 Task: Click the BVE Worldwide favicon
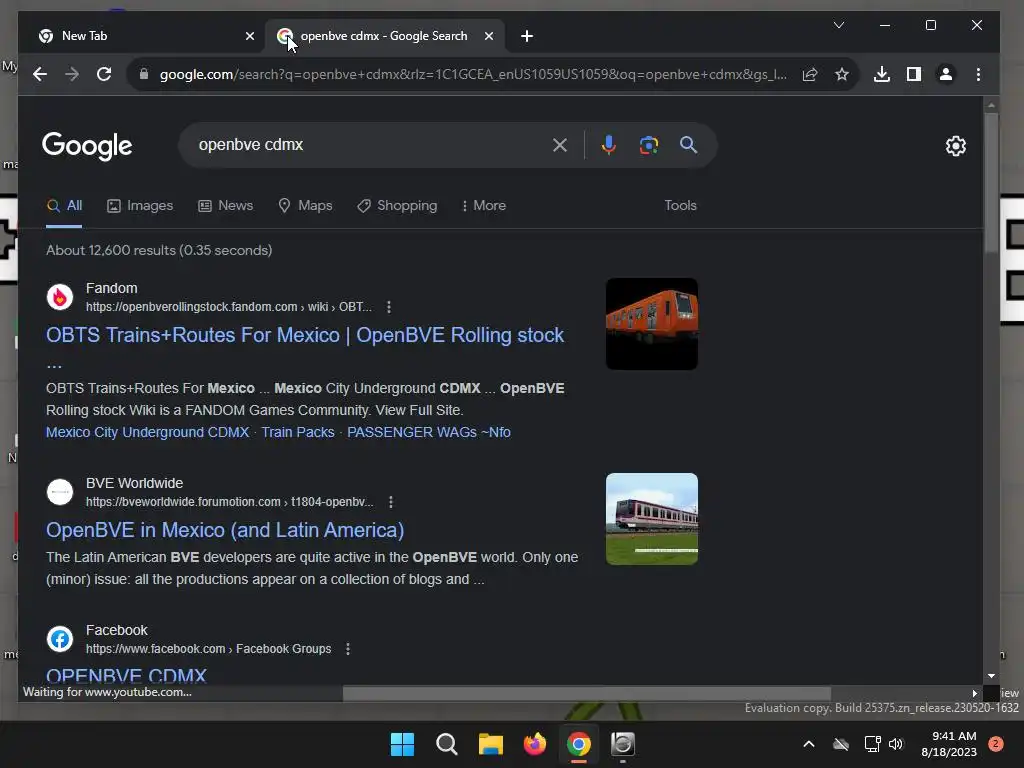tap(60, 492)
